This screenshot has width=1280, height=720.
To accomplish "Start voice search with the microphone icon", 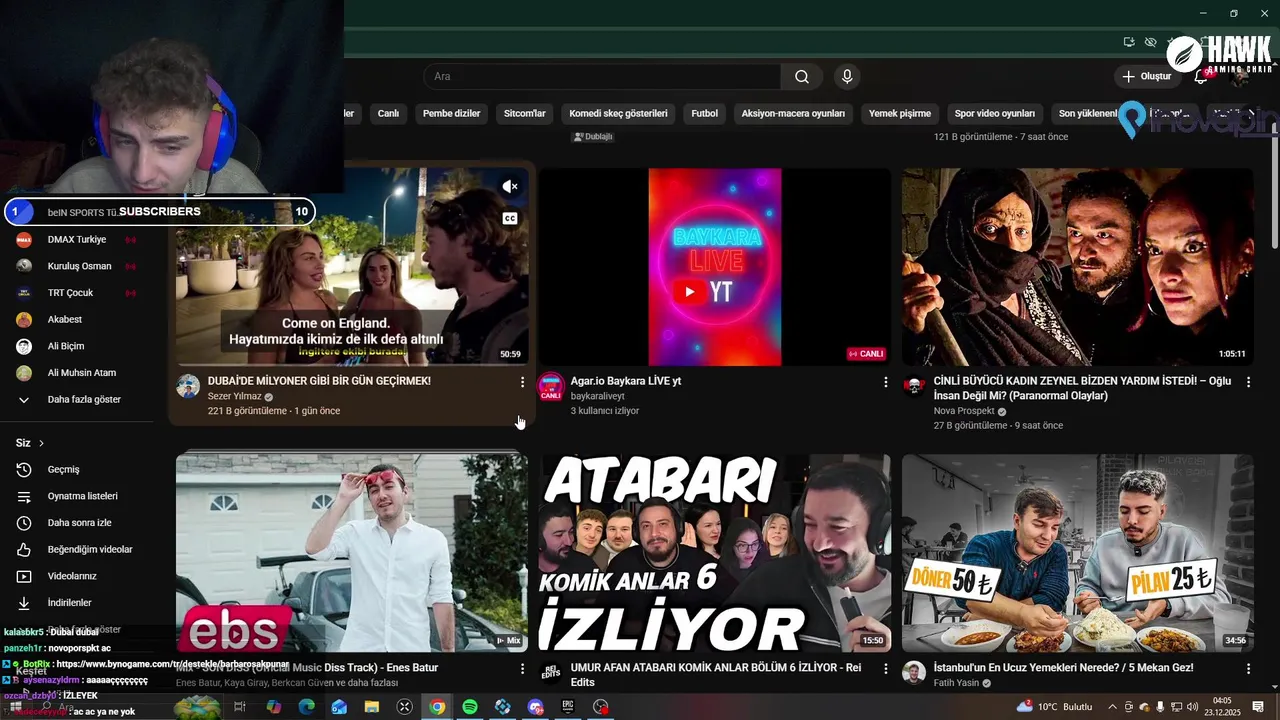I will click(847, 77).
